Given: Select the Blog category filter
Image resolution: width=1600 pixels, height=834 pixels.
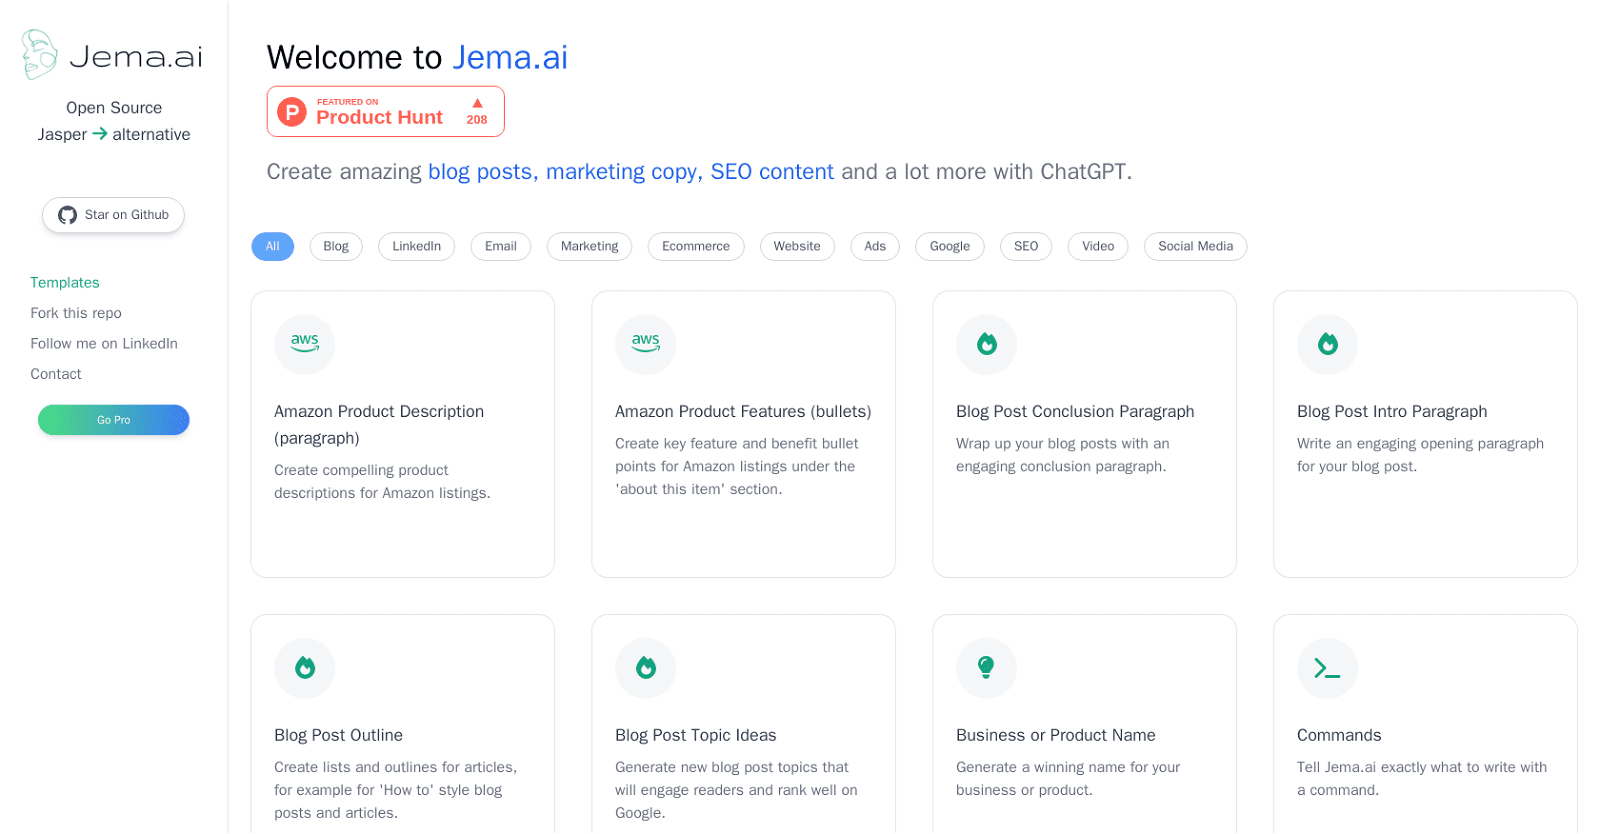Looking at the screenshot, I should [x=336, y=247].
